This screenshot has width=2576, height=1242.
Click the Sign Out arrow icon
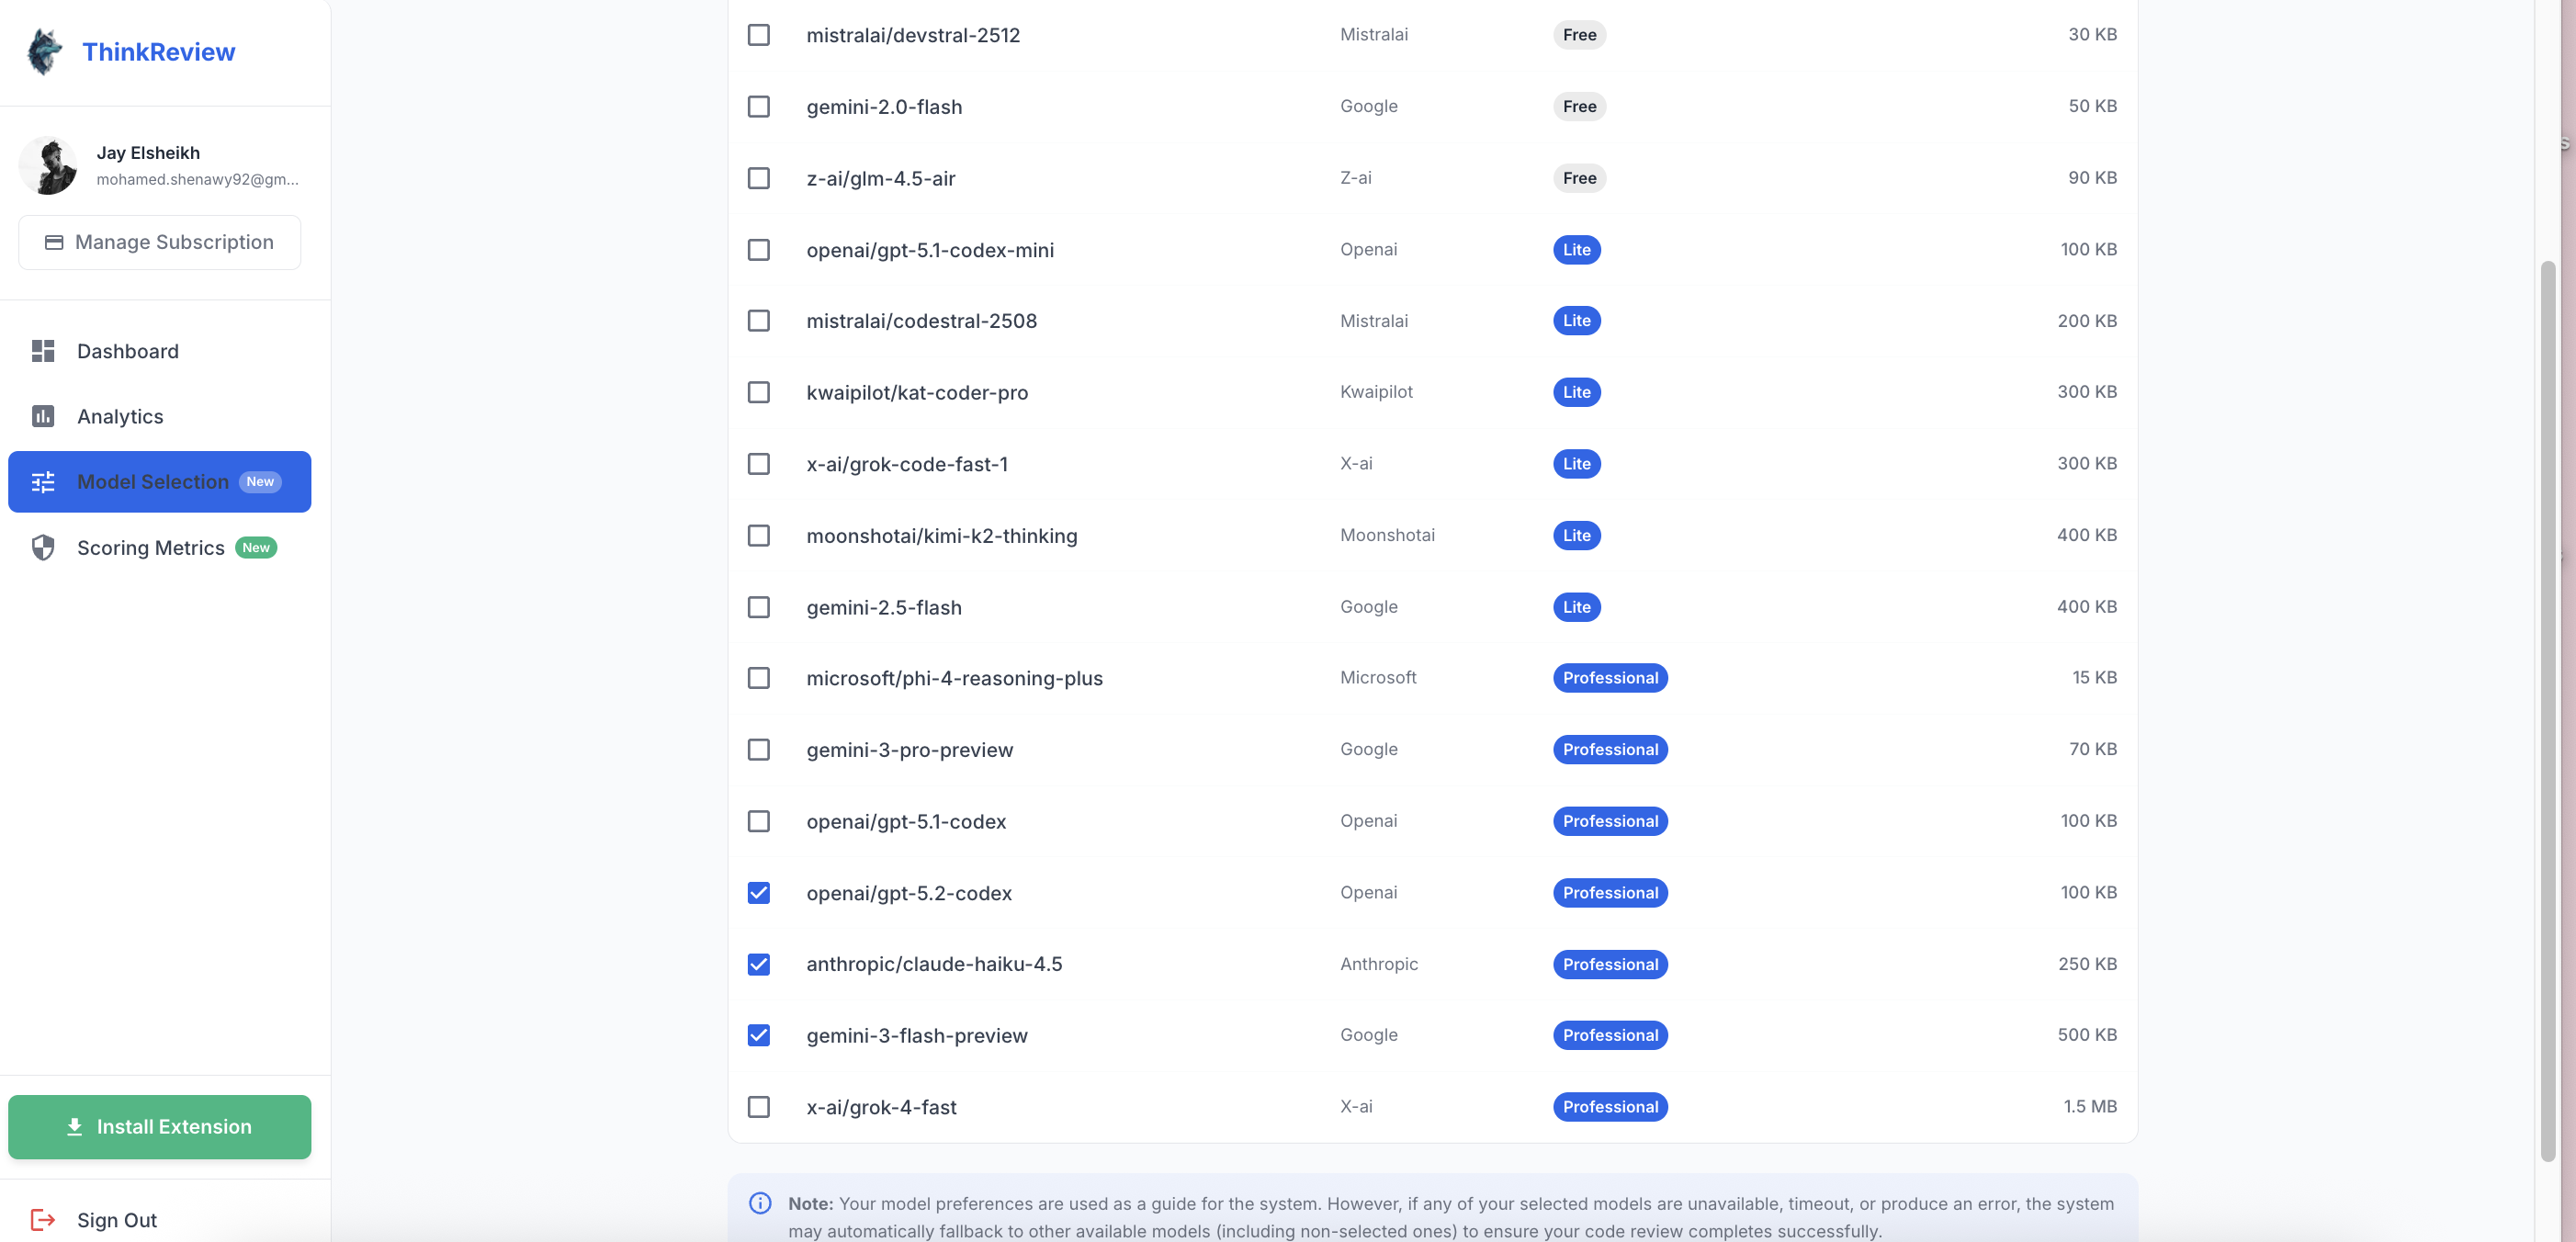42,1219
